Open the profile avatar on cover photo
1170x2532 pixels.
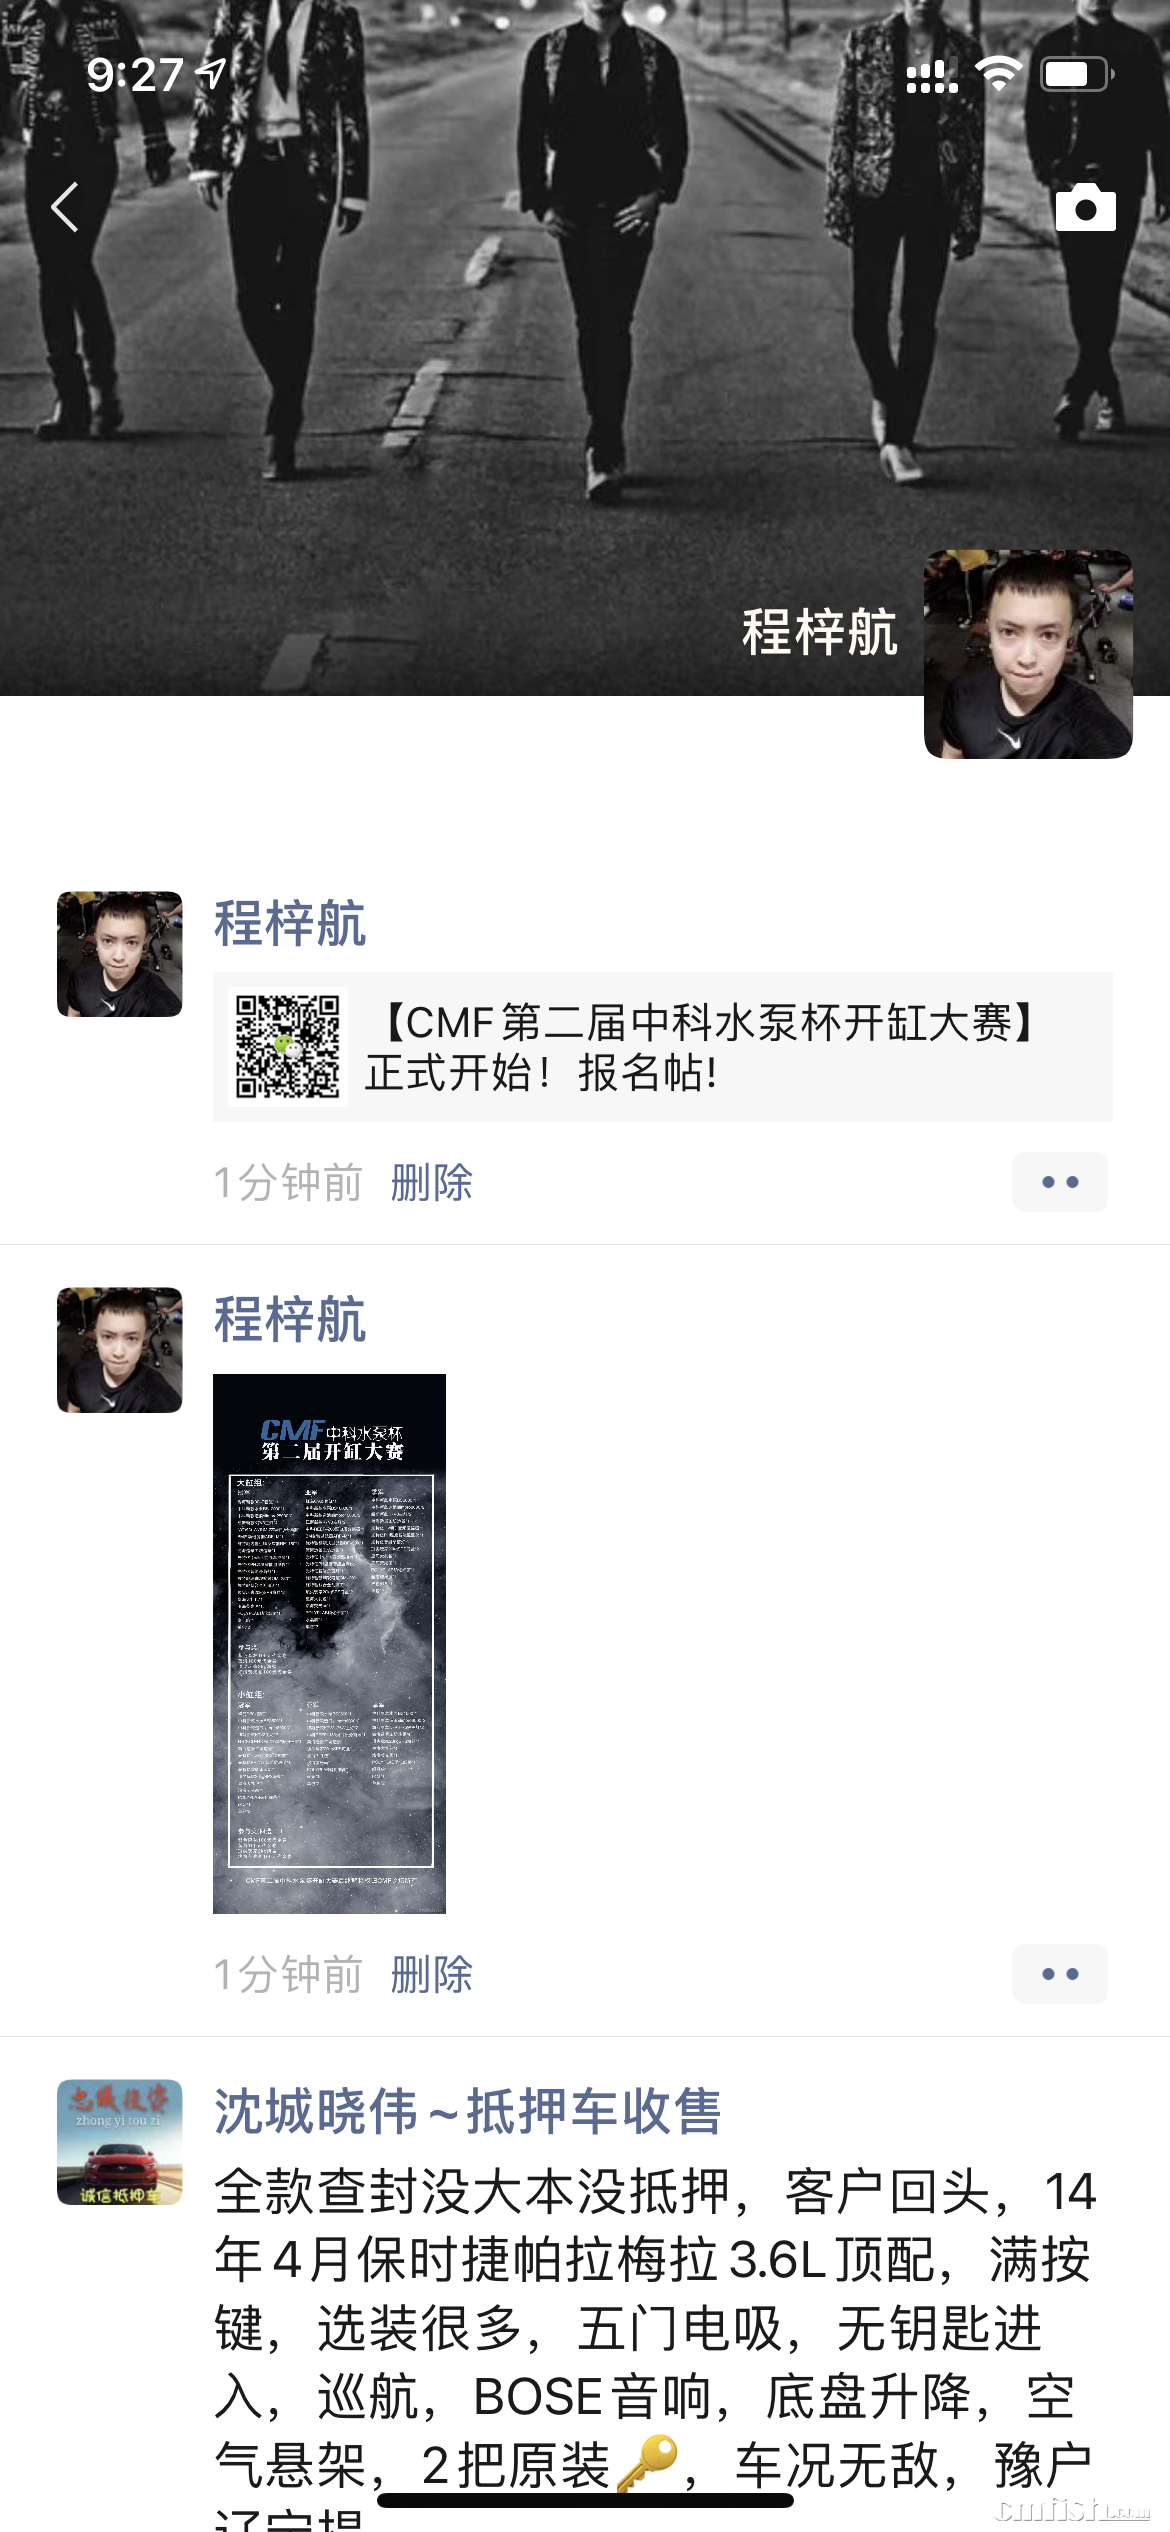1028,654
